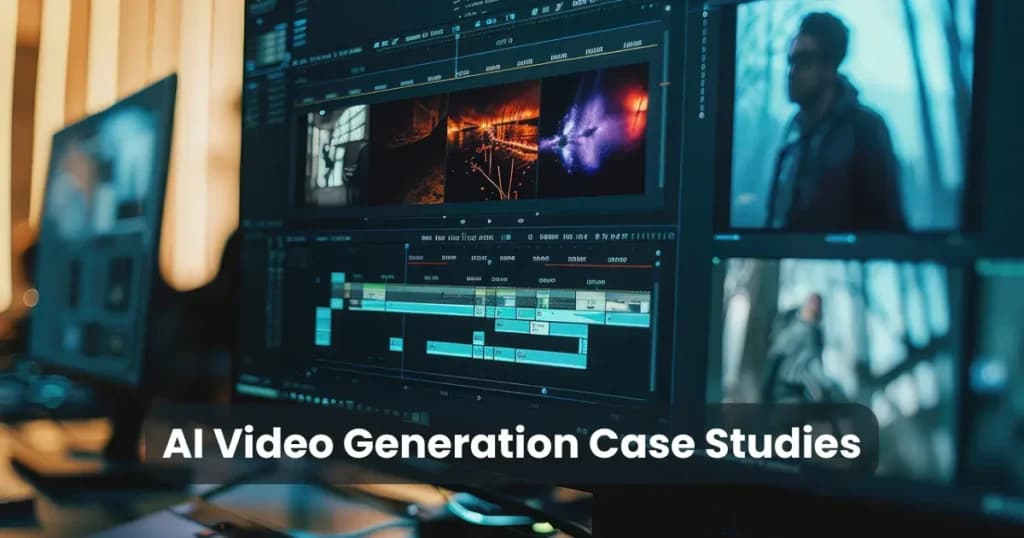
Task: Click the step-back icon left of play
Action: tap(465, 221)
